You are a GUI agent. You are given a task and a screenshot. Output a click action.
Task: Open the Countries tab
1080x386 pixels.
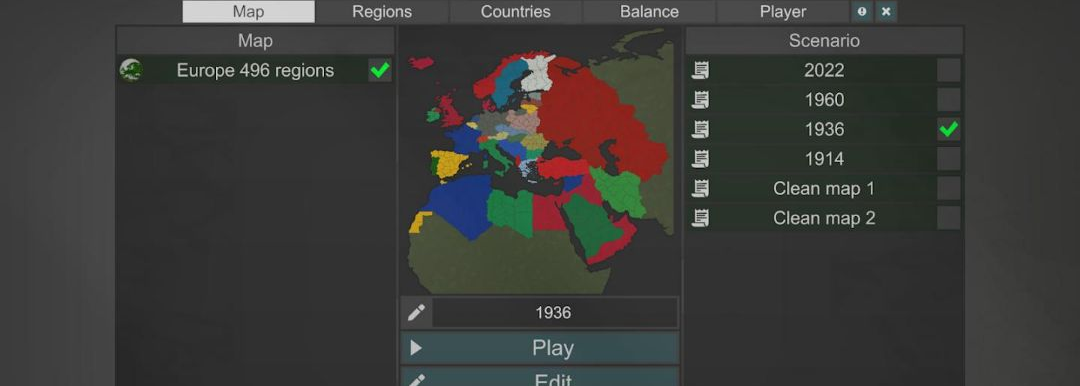515,12
